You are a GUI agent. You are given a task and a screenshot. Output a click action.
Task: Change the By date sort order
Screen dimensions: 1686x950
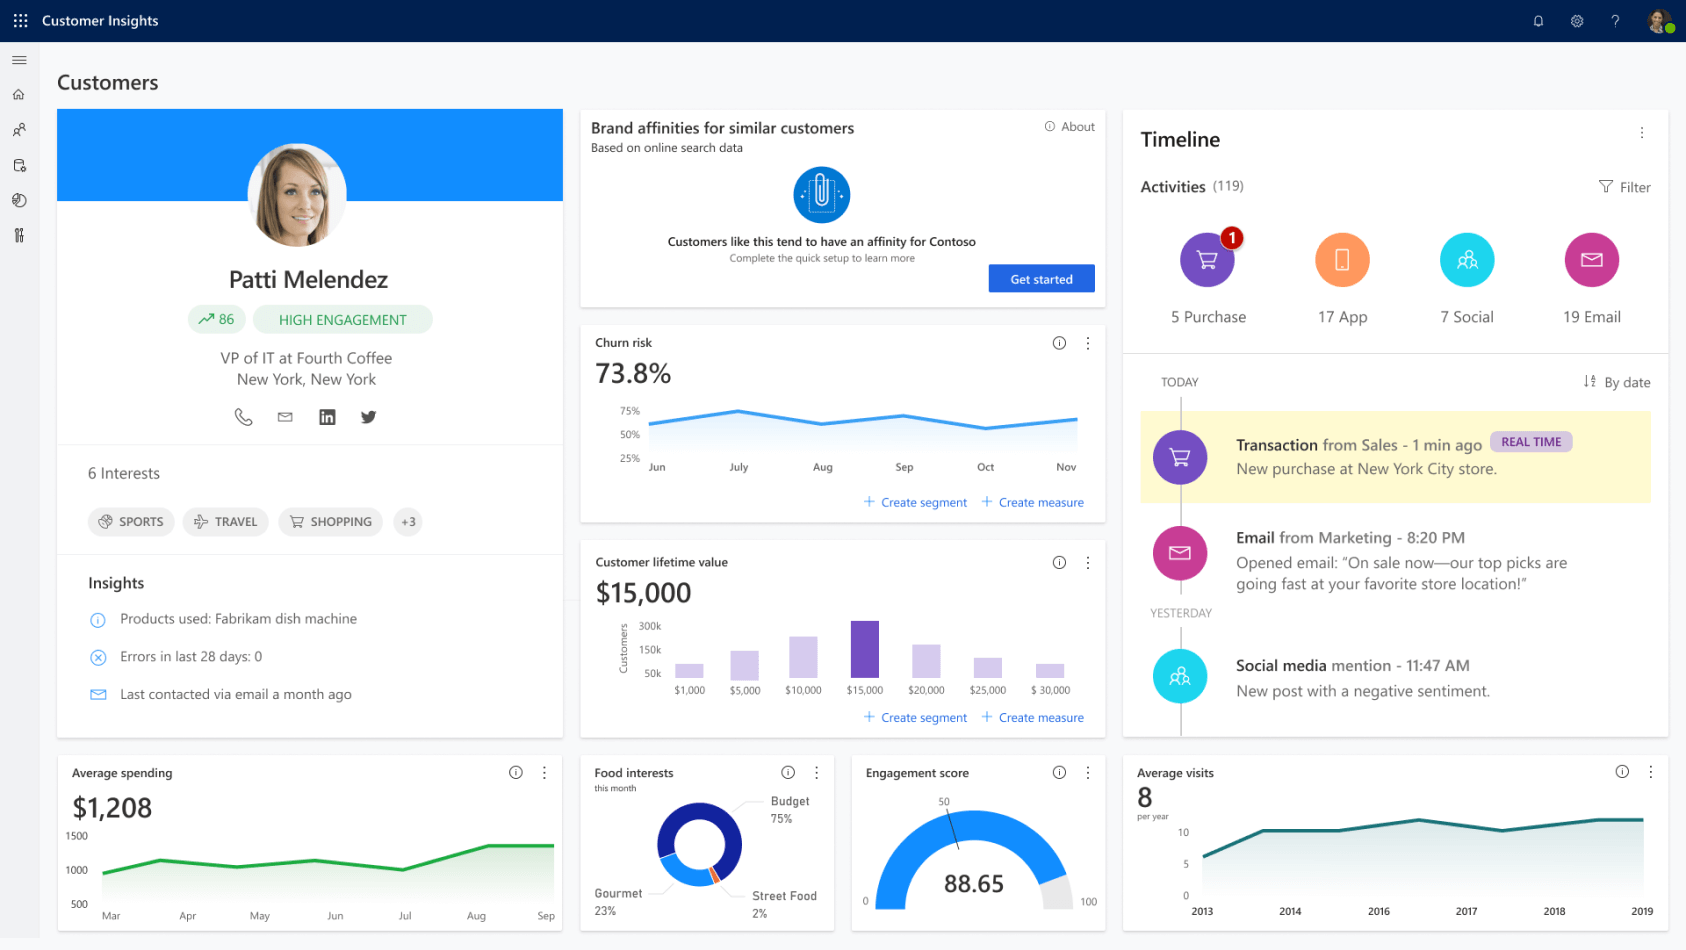click(x=1617, y=382)
